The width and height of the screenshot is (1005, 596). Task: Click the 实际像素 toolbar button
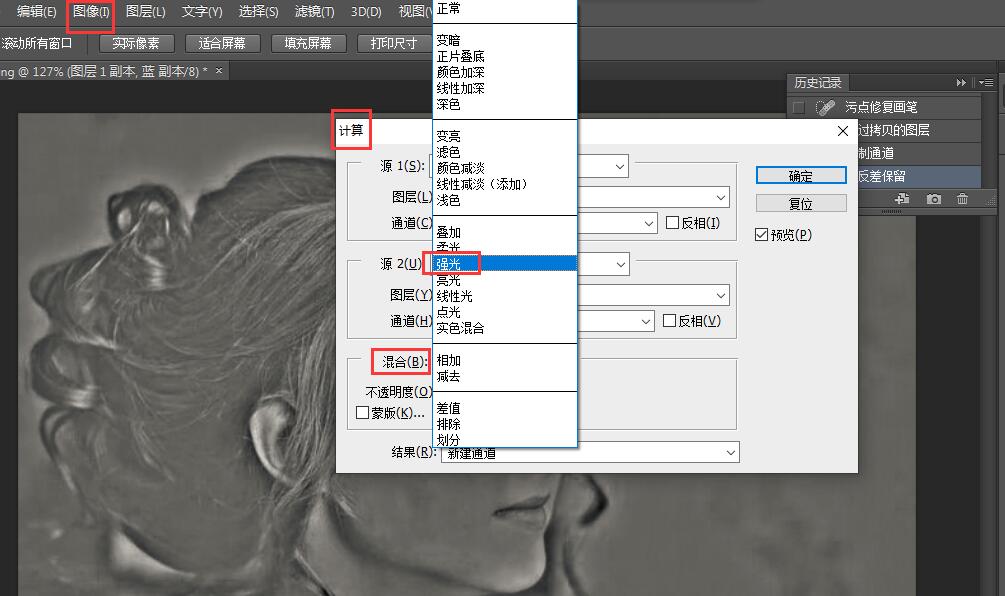click(136, 43)
